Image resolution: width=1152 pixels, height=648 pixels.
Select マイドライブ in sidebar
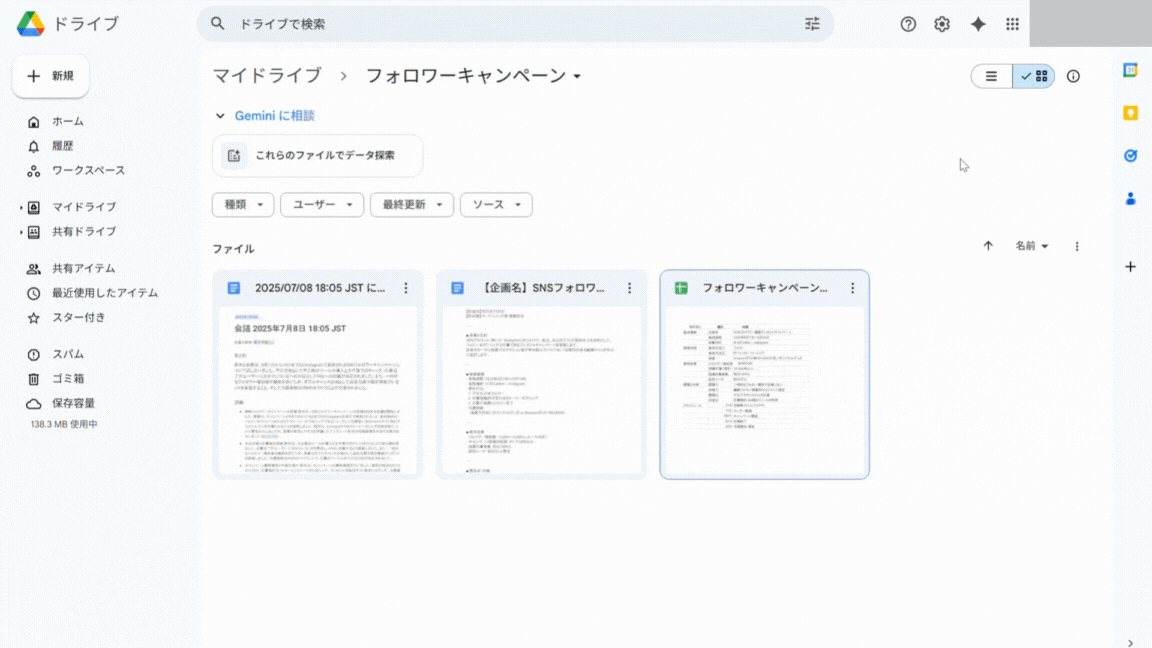pos(84,207)
